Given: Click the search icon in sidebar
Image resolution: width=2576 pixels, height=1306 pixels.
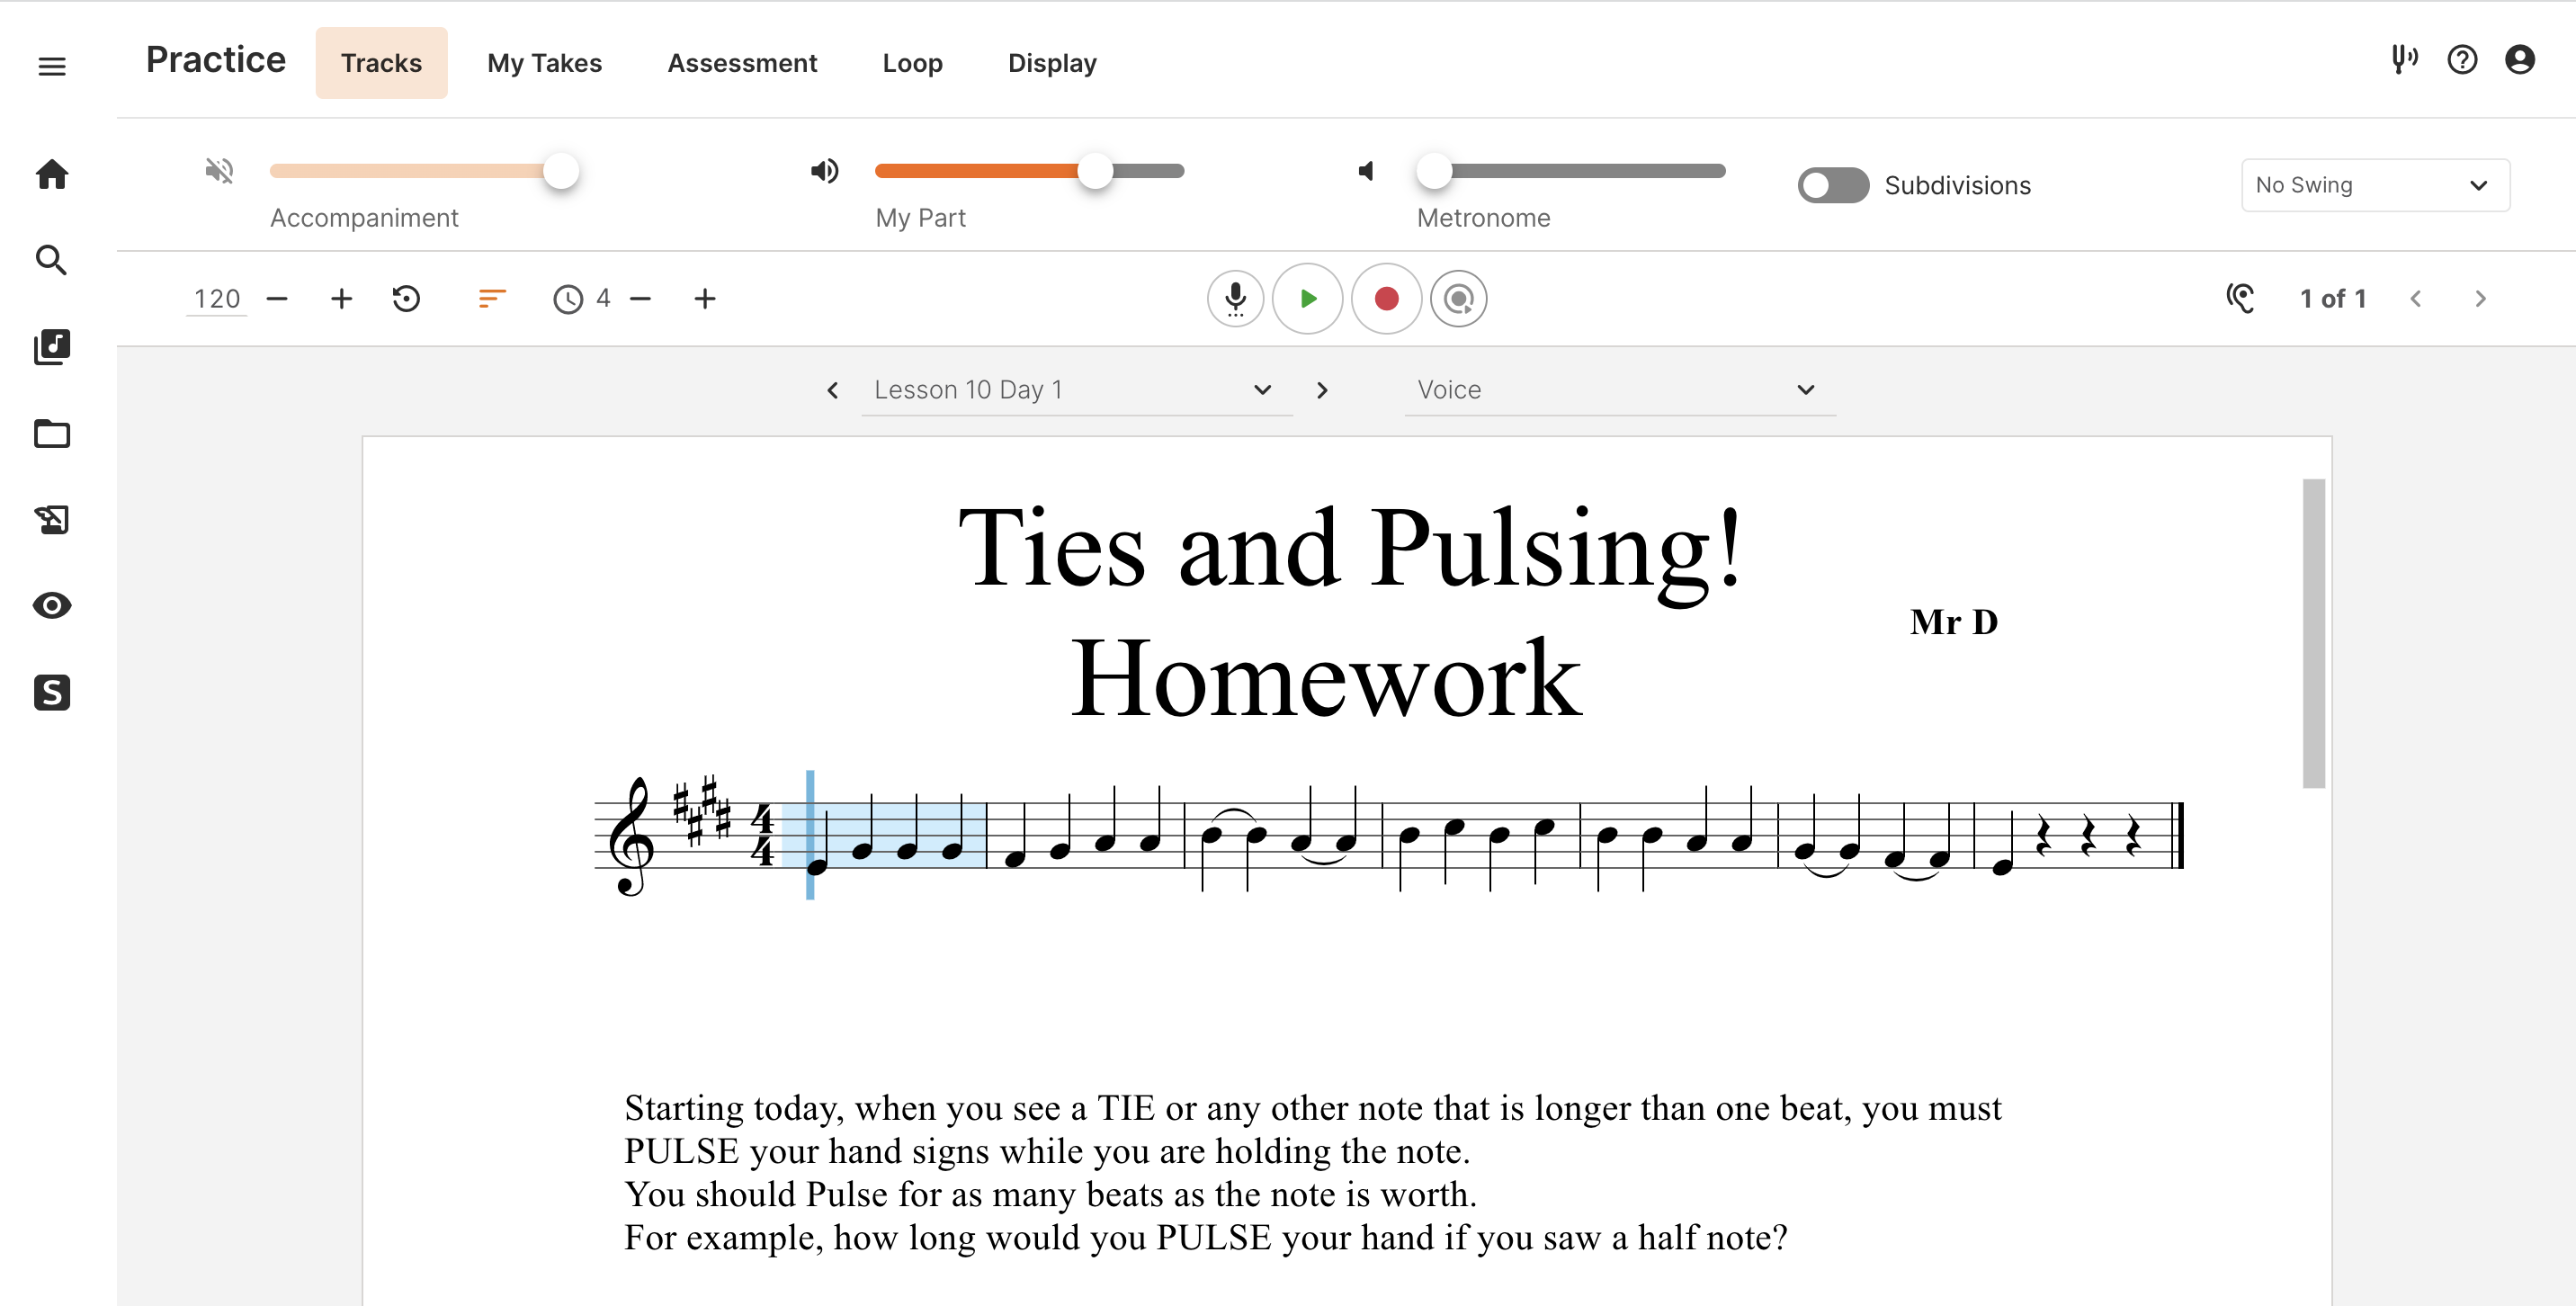Looking at the screenshot, I should (51, 262).
